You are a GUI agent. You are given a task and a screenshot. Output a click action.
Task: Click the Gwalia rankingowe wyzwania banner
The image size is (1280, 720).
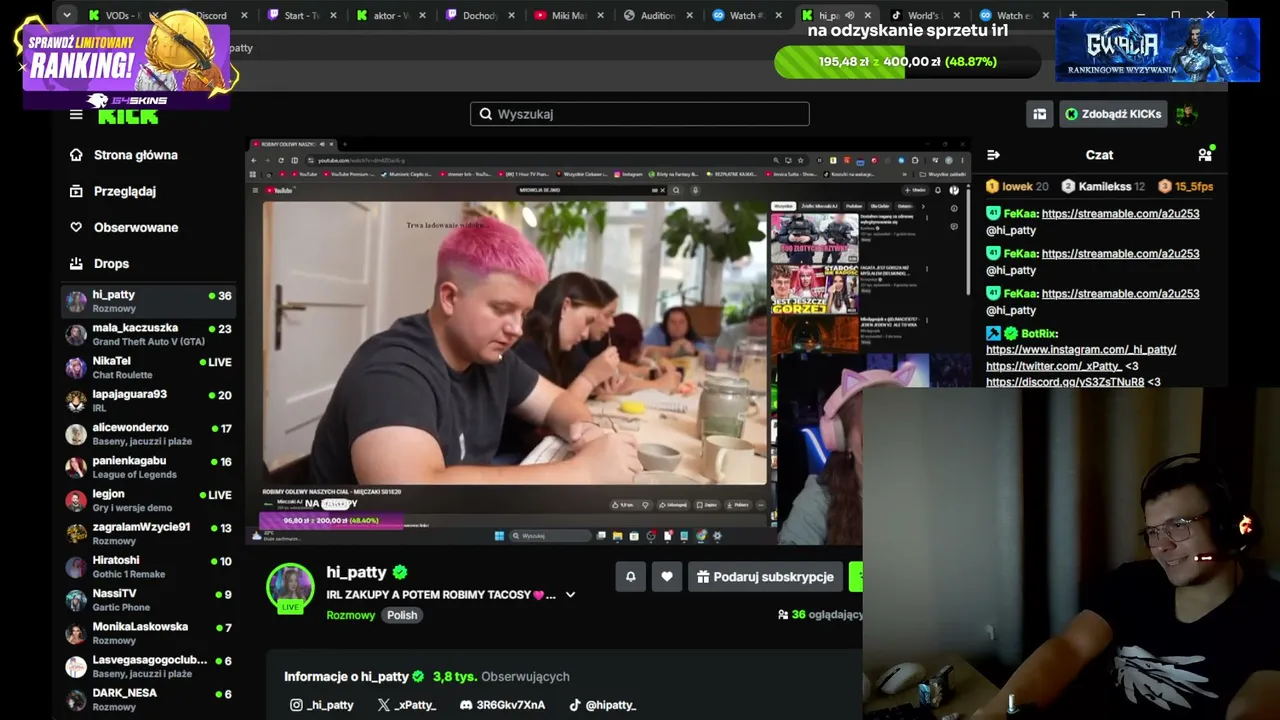click(x=1157, y=50)
